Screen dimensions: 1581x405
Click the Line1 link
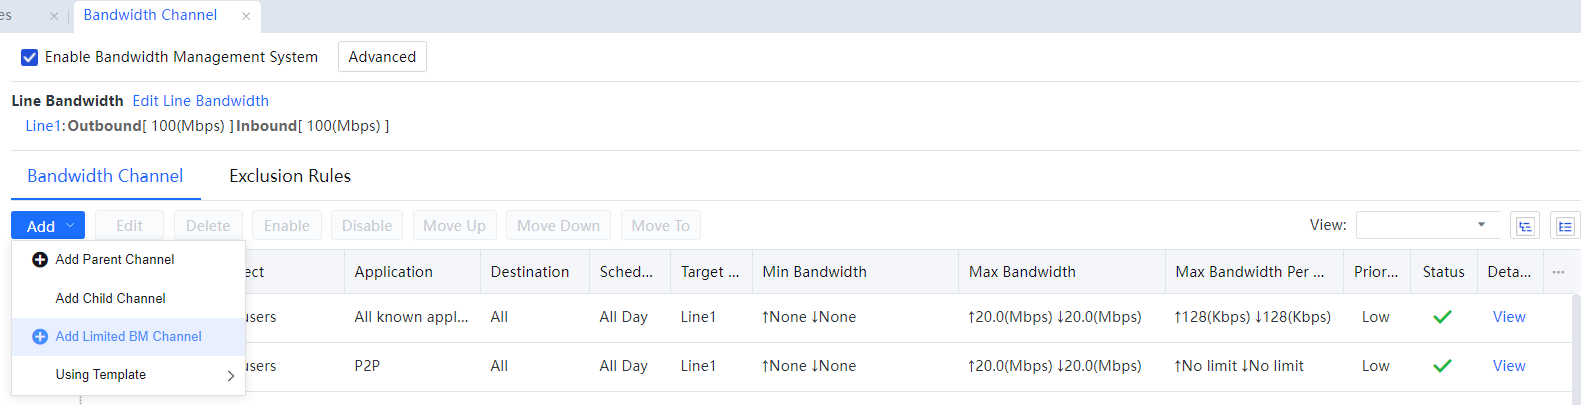point(42,126)
